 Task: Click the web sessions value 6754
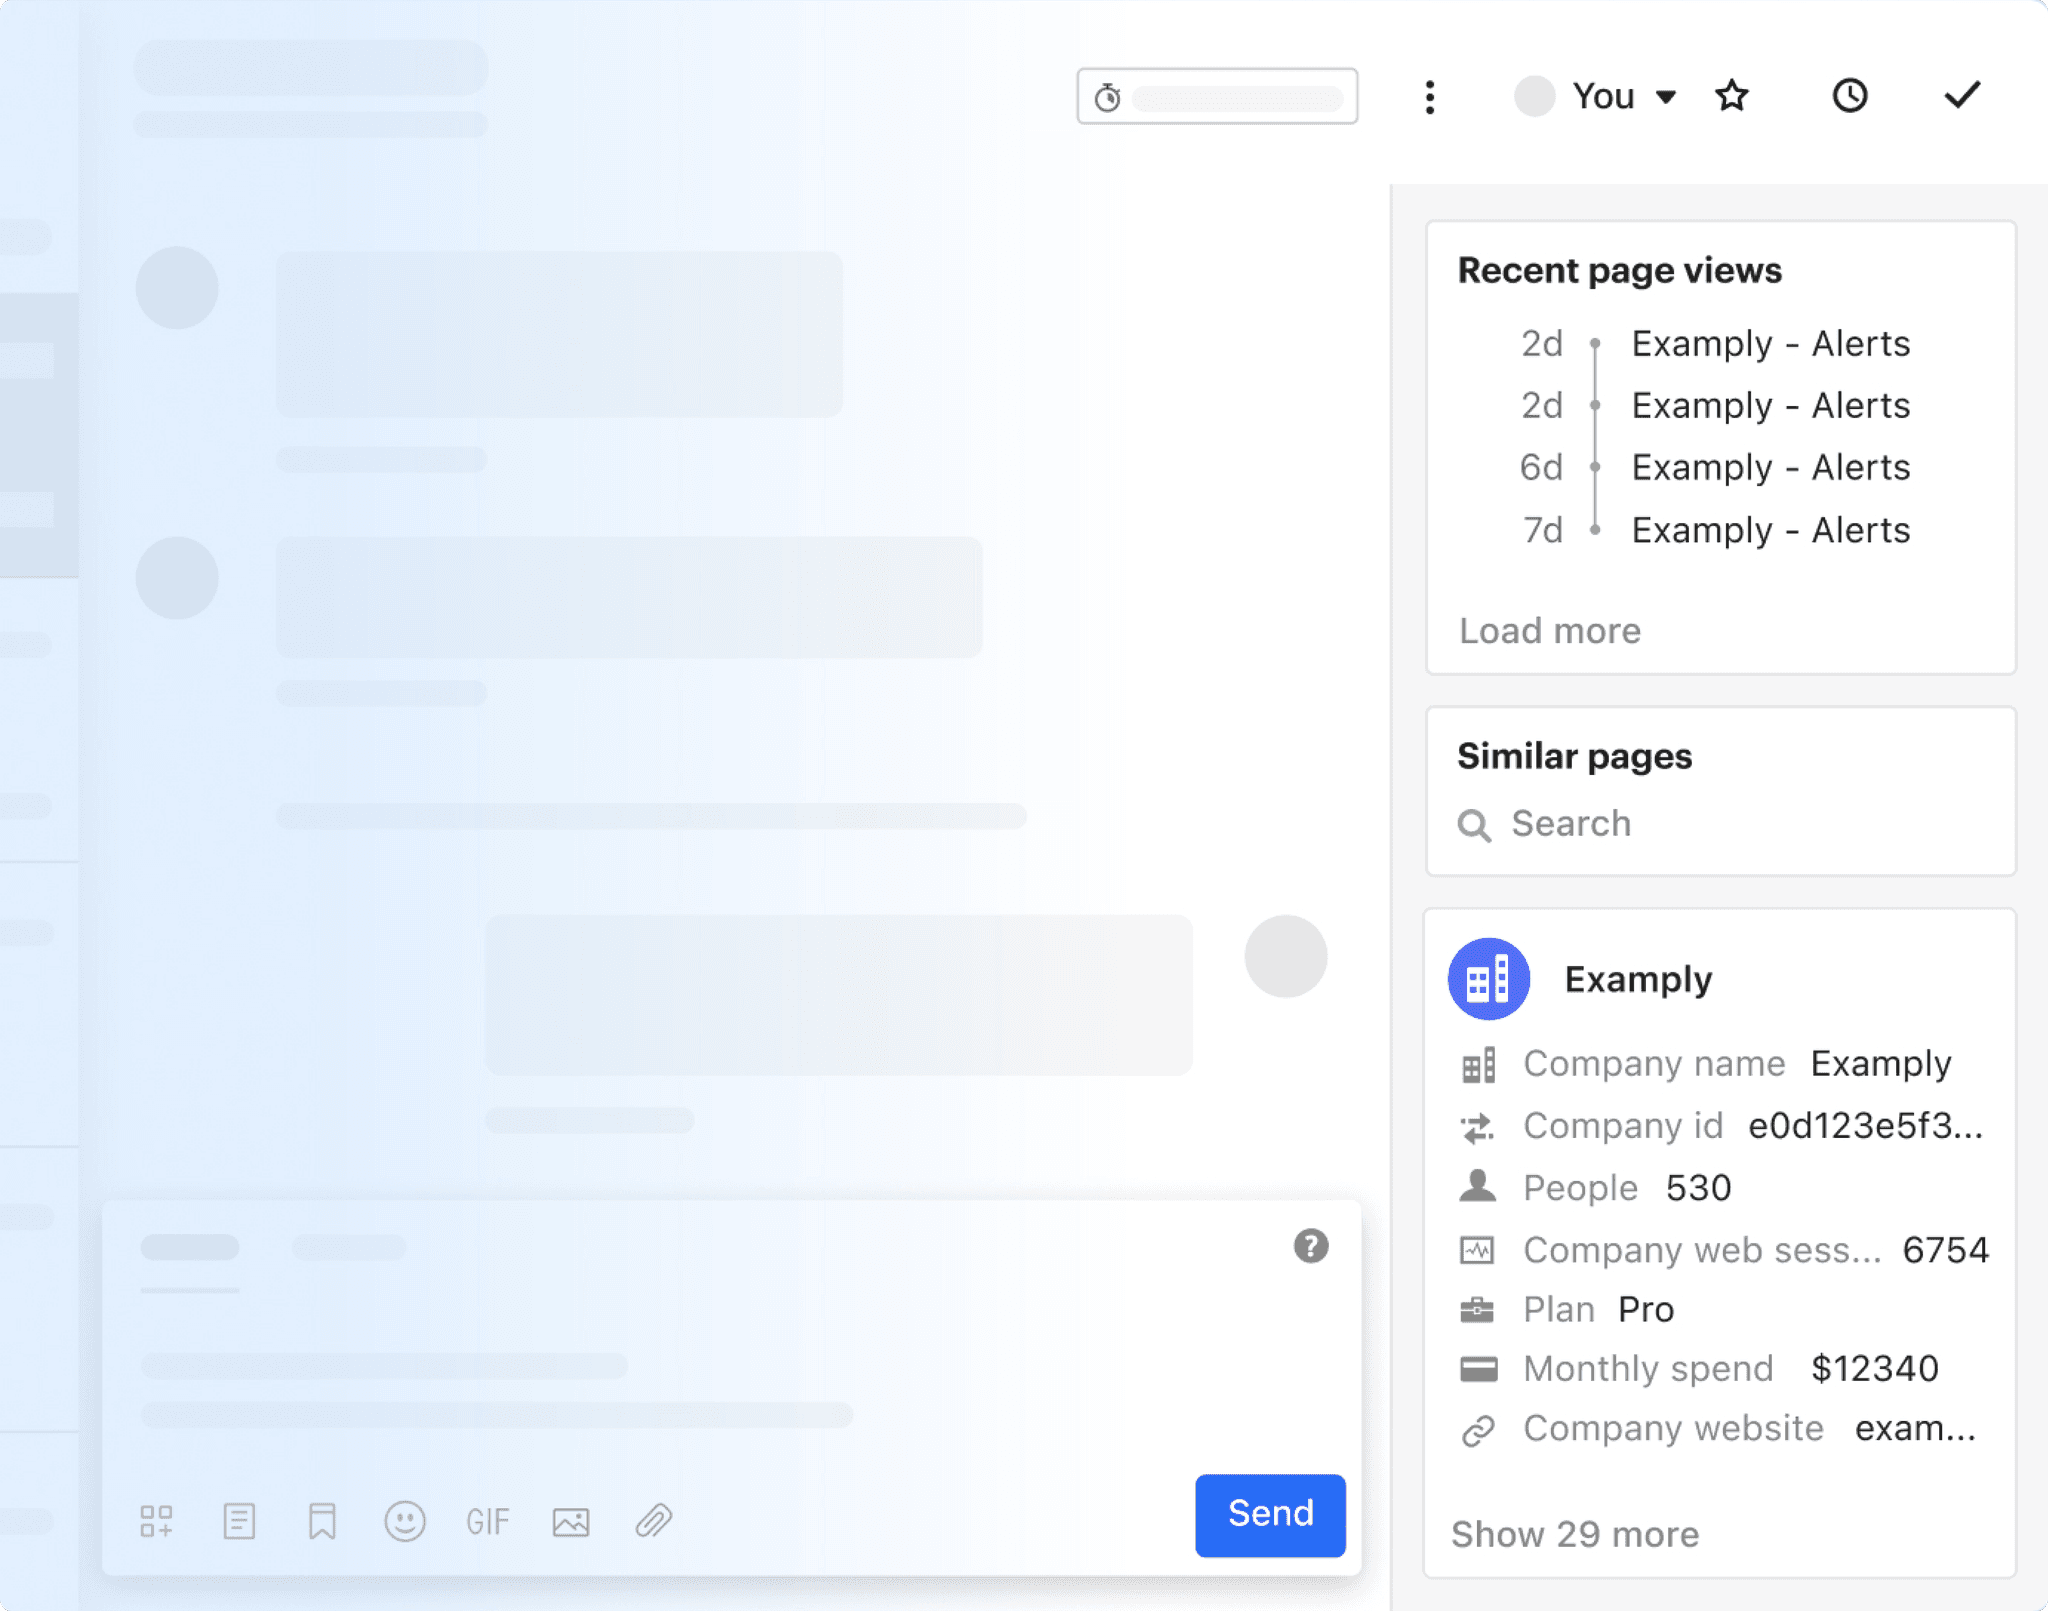(1945, 1250)
